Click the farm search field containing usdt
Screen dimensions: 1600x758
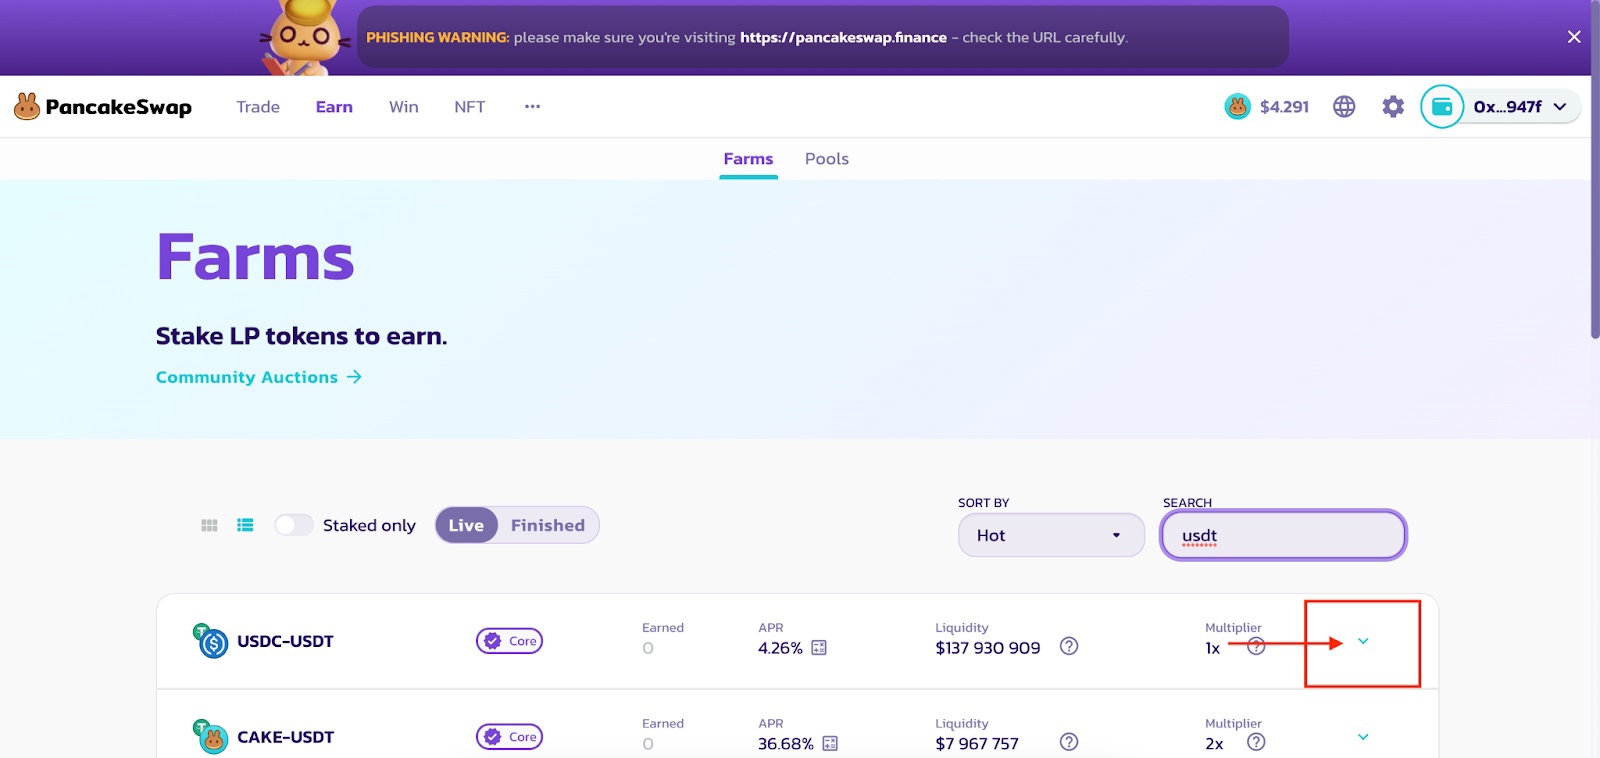[1284, 535]
